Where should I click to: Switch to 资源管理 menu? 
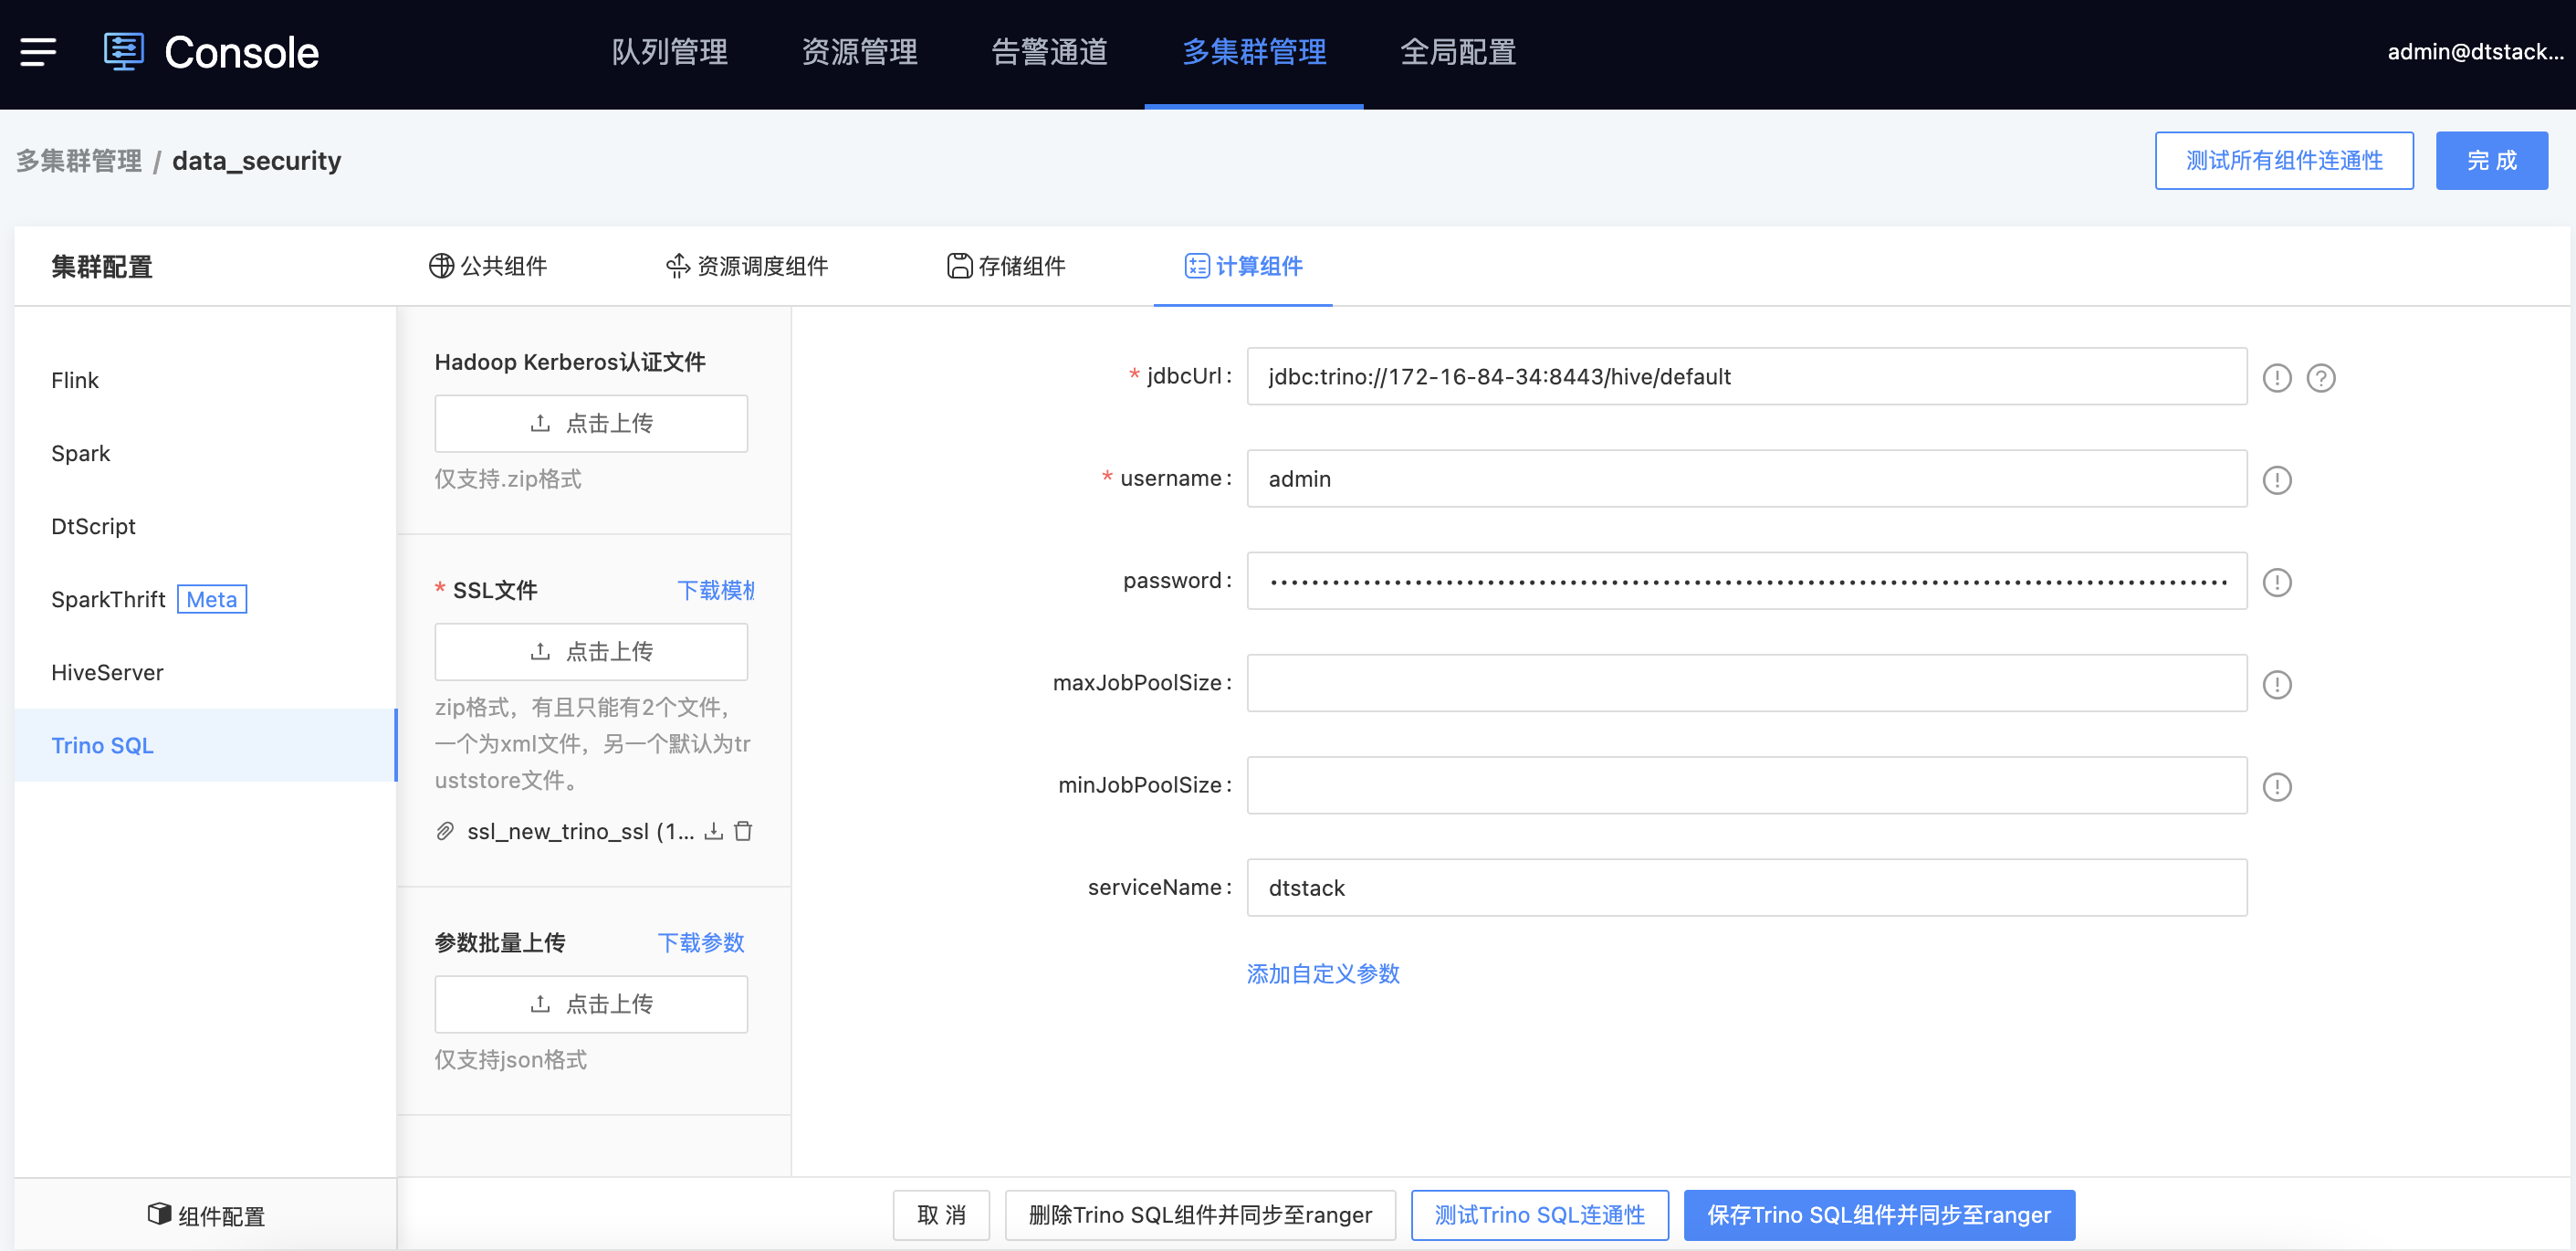[859, 52]
